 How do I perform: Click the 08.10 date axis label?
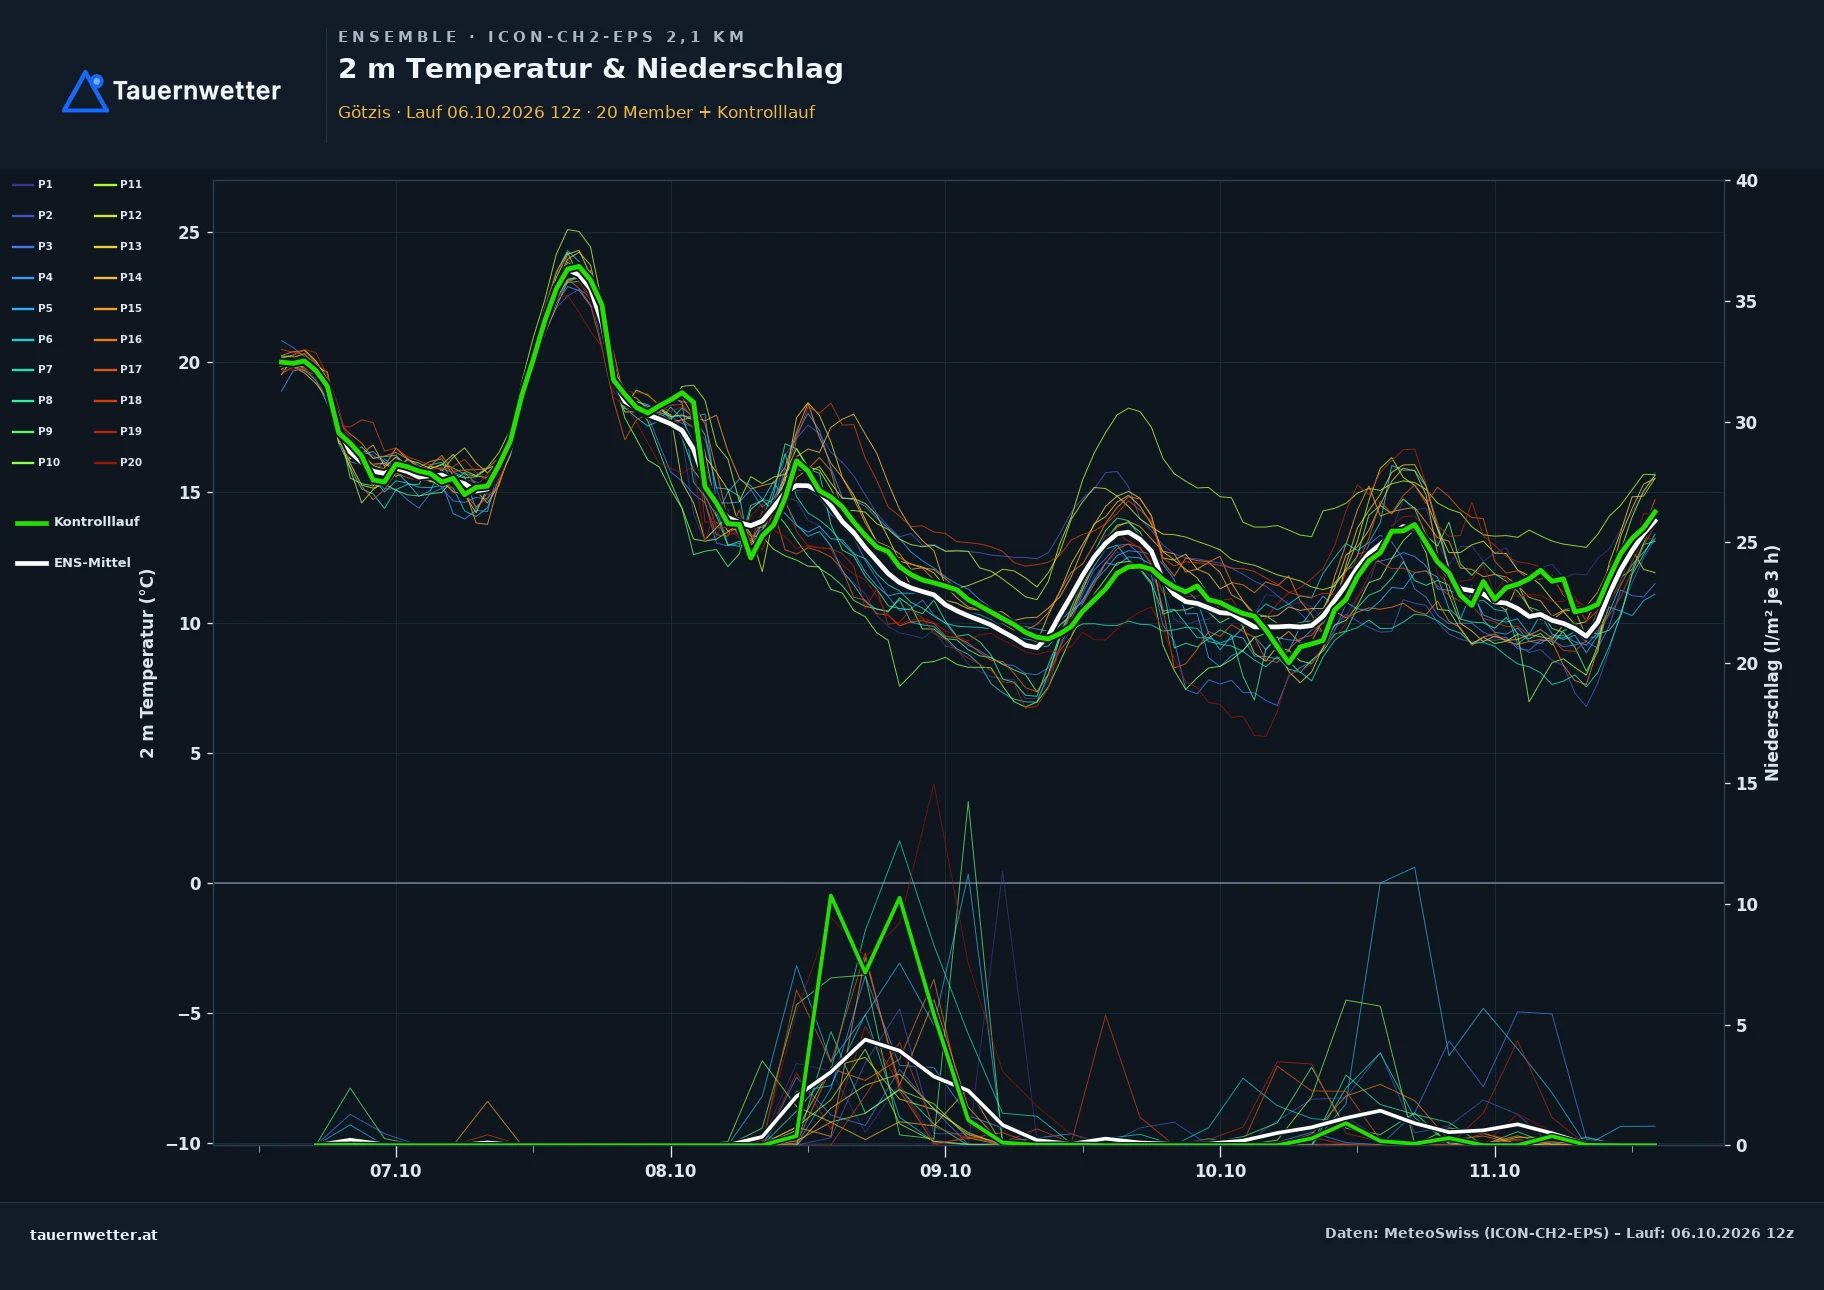(x=671, y=1171)
